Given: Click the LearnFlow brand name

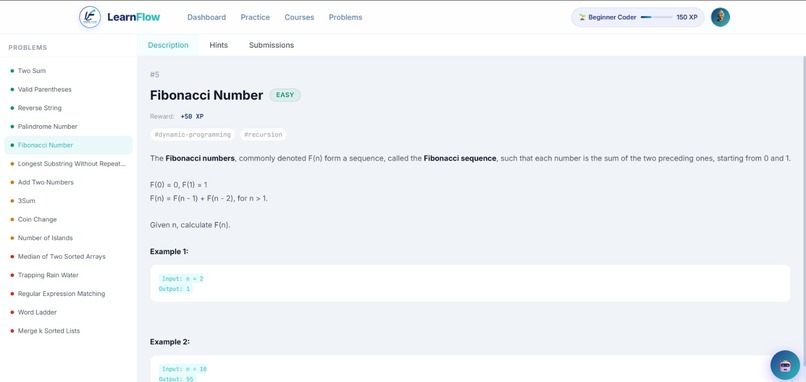Looking at the screenshot, I should (x=134, y=17).
